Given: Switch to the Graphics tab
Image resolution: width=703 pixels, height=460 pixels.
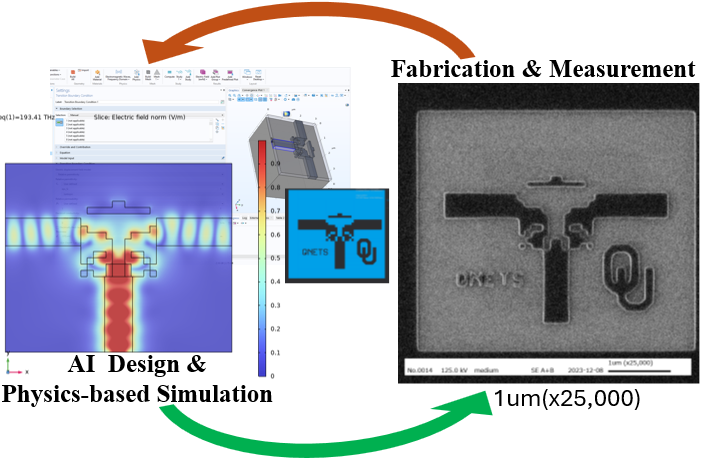Looking at the screenshot, I should point(234,91).
